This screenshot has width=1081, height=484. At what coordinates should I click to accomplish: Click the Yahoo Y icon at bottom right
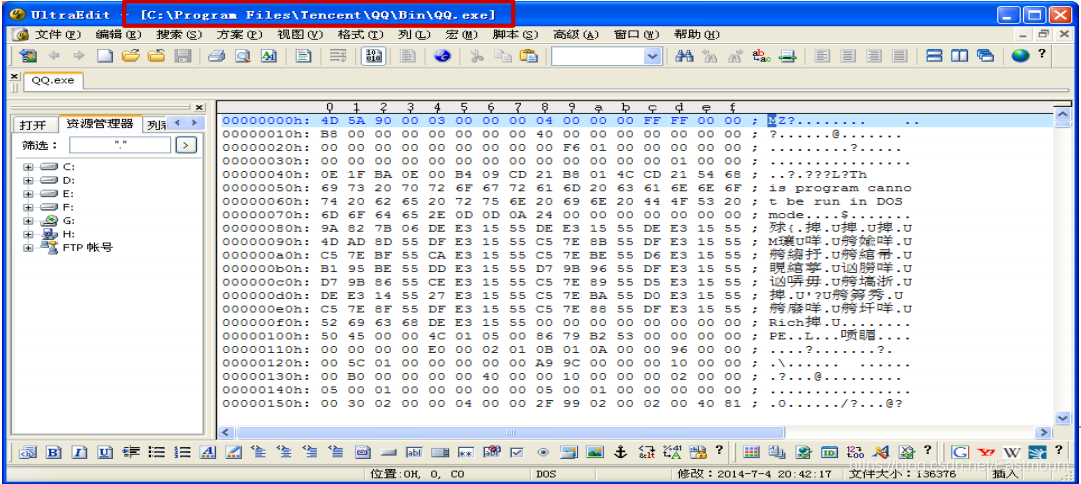[x=986, y=452]
